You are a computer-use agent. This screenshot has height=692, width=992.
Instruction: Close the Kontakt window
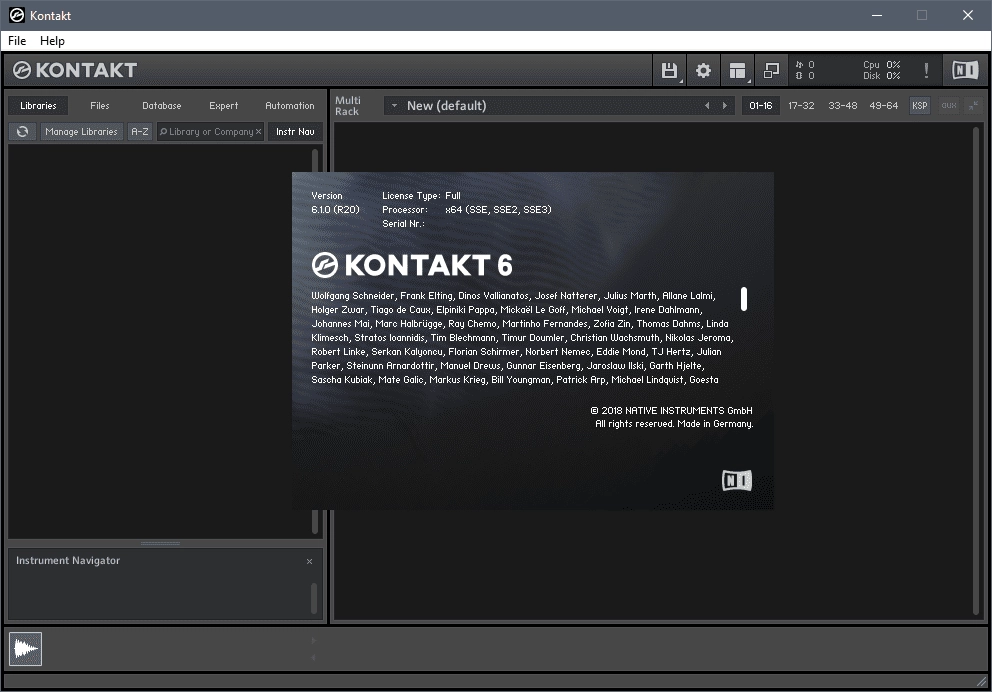(x=968, y=15)
